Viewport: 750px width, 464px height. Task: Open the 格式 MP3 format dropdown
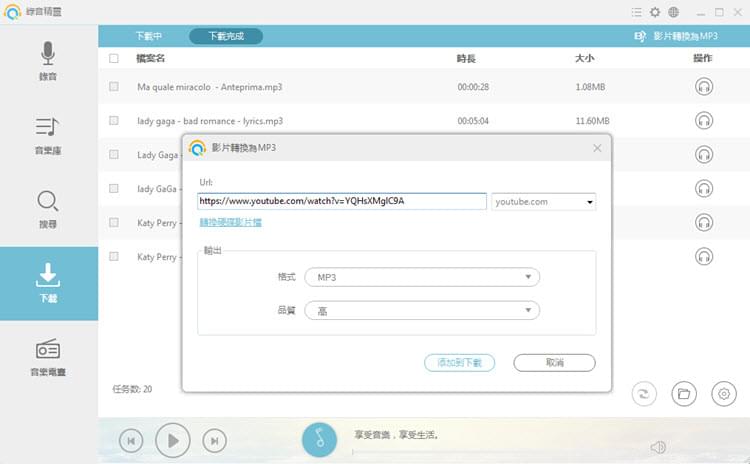[x=422, y=277]
